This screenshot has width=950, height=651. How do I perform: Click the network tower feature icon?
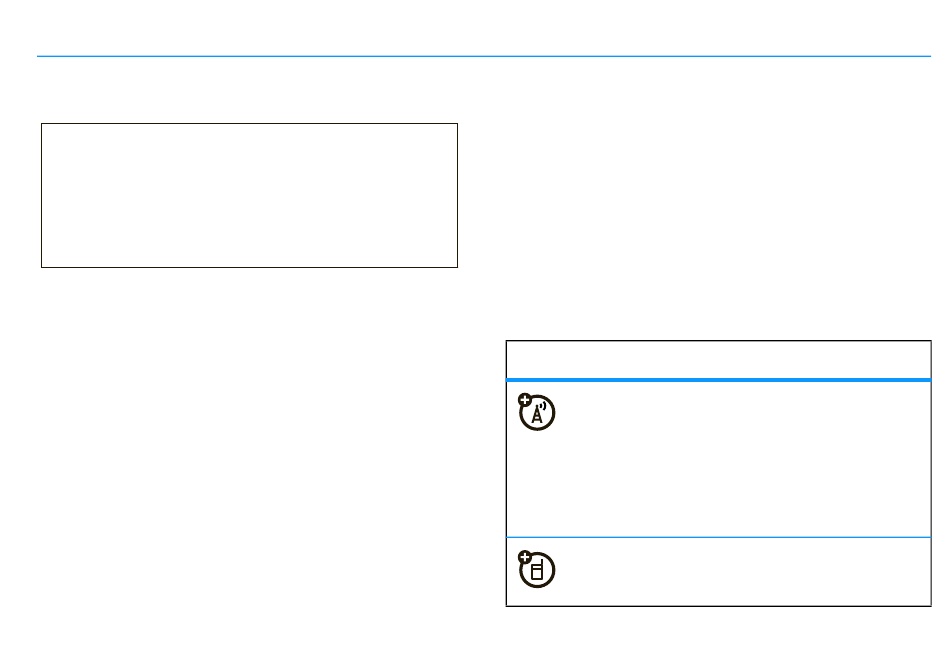pos(537,412)
